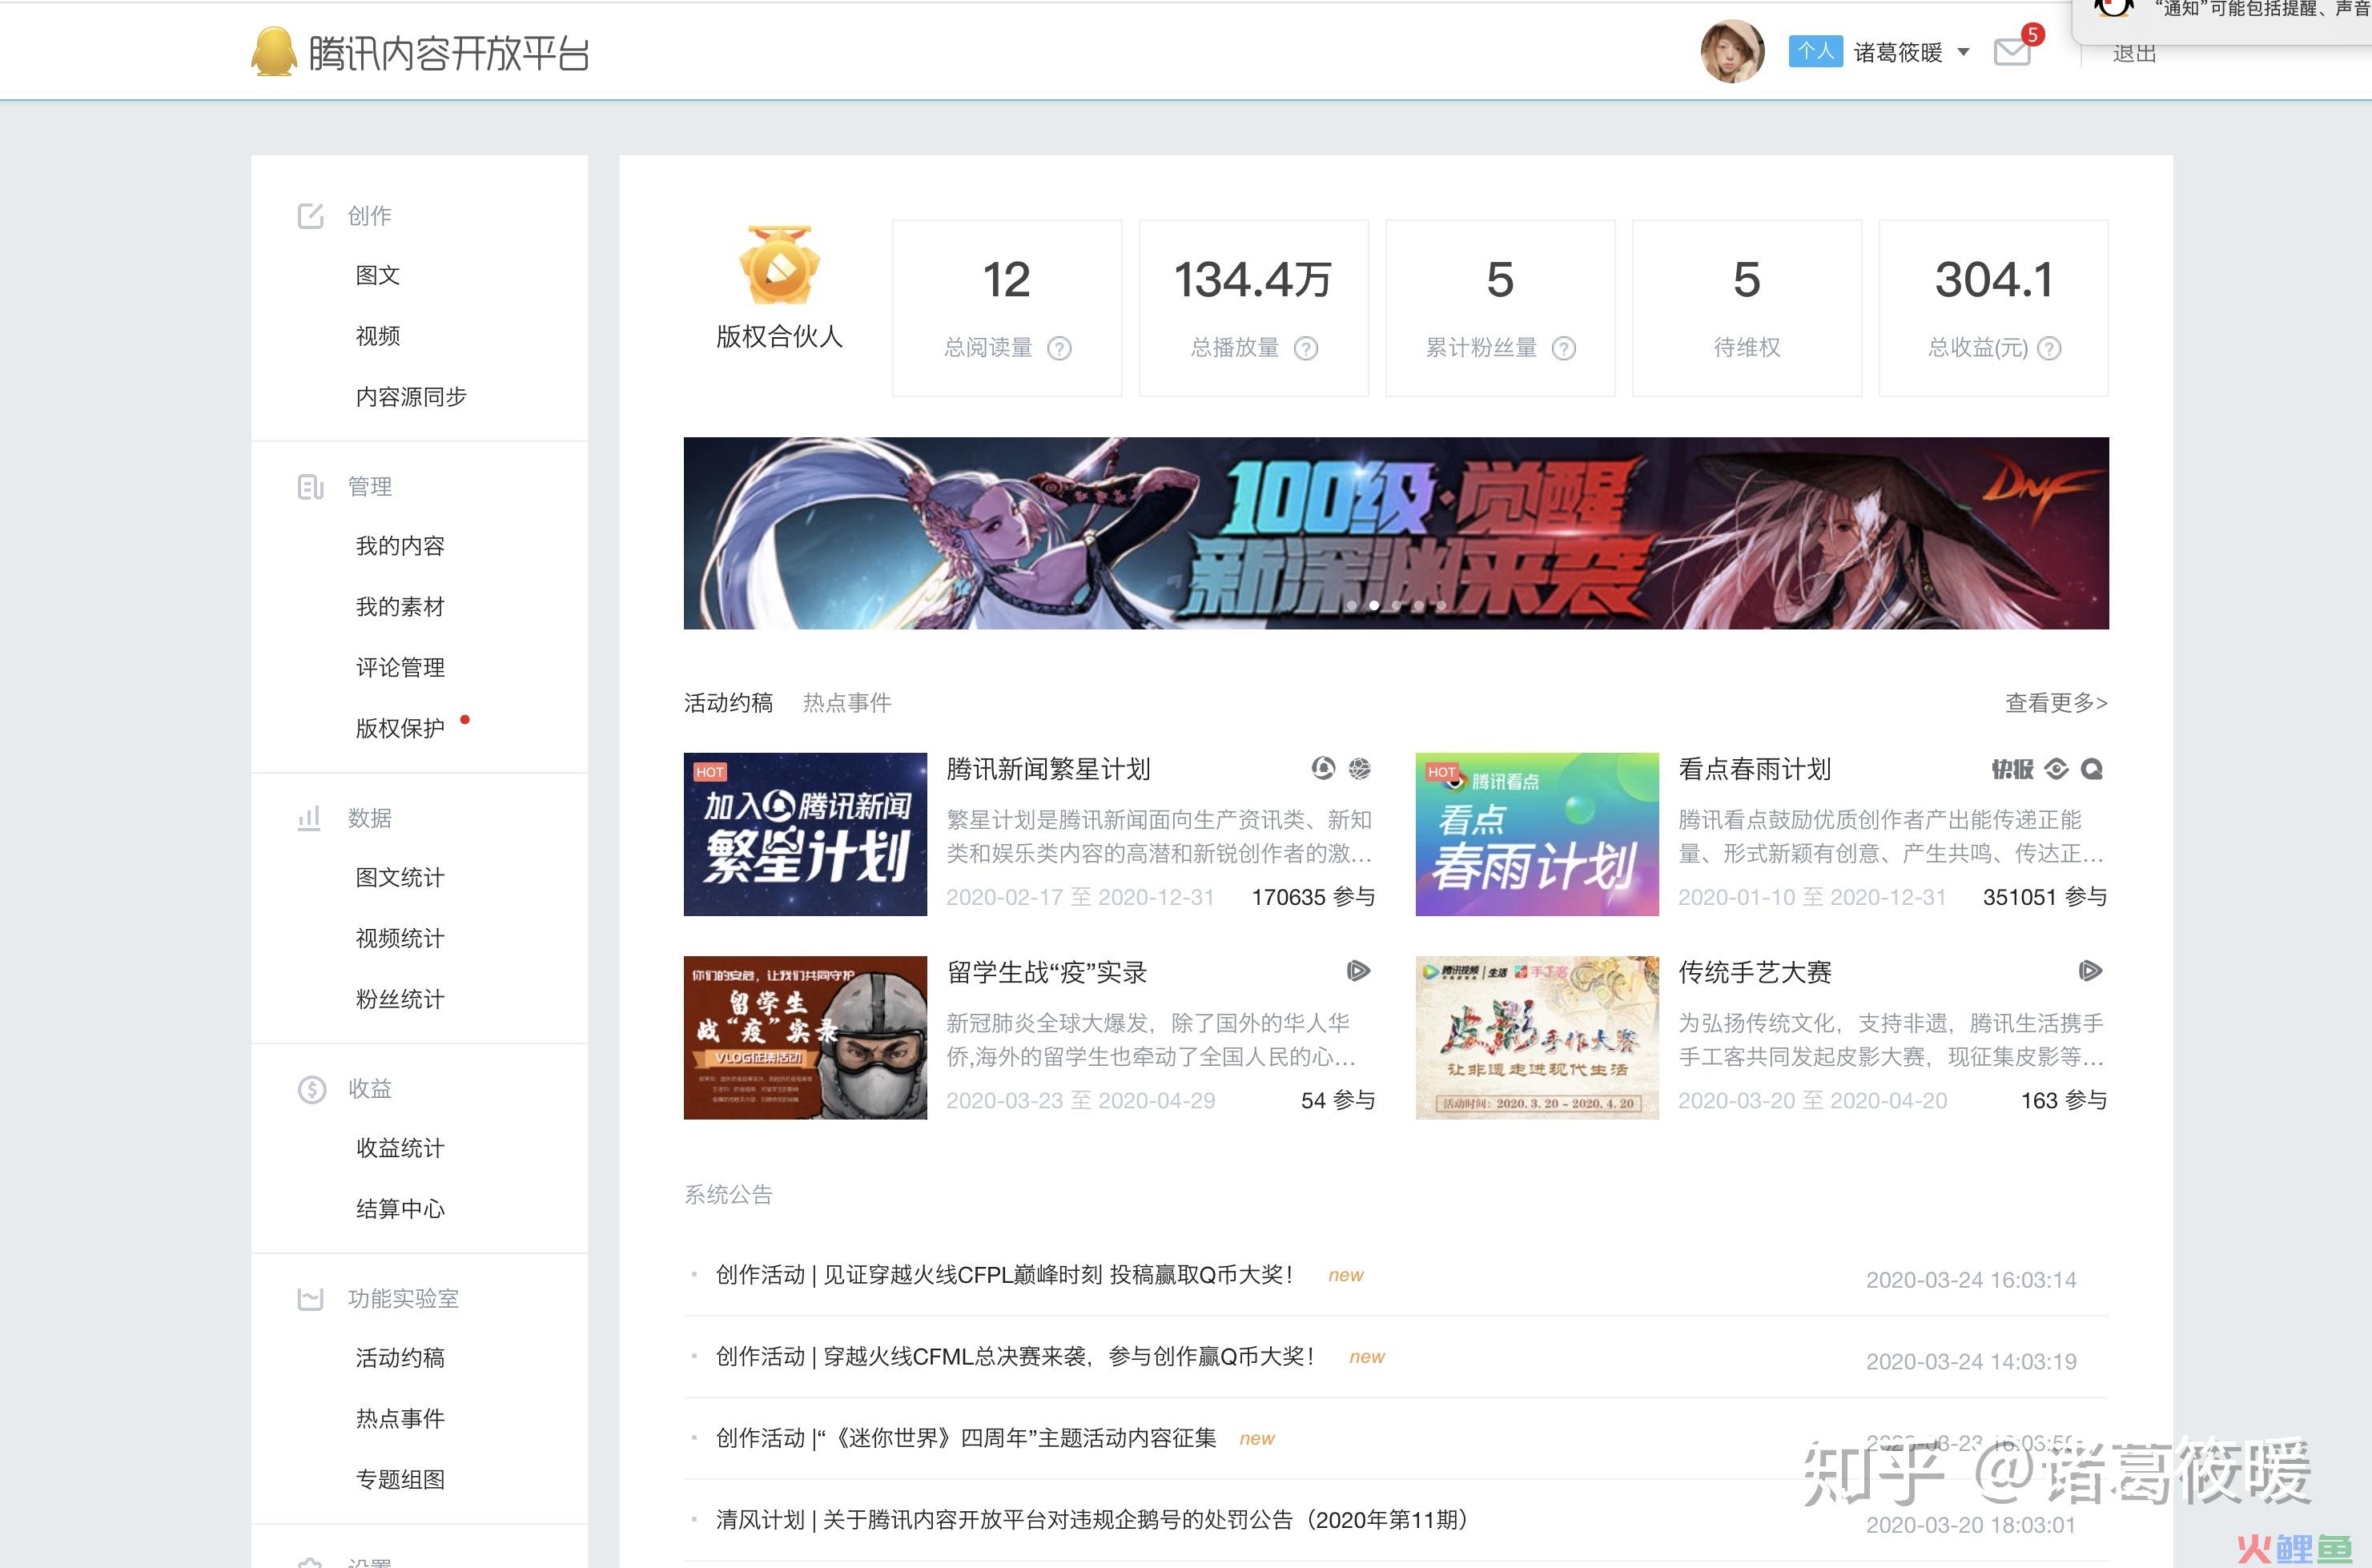Image resolution: width=2372 pixels, height=1568 pixels.
Task: Open 视频 under 创作
Action: tap(378, 336)
